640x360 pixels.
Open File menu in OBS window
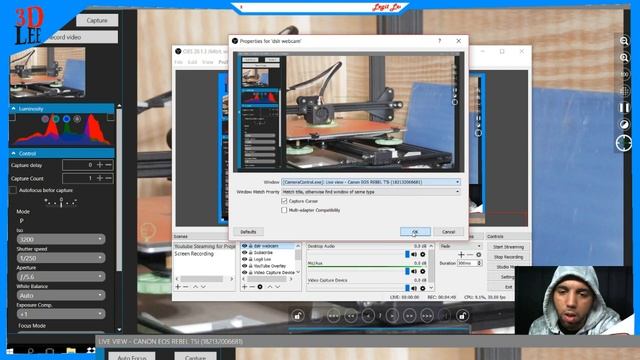(x=179, y=62)
